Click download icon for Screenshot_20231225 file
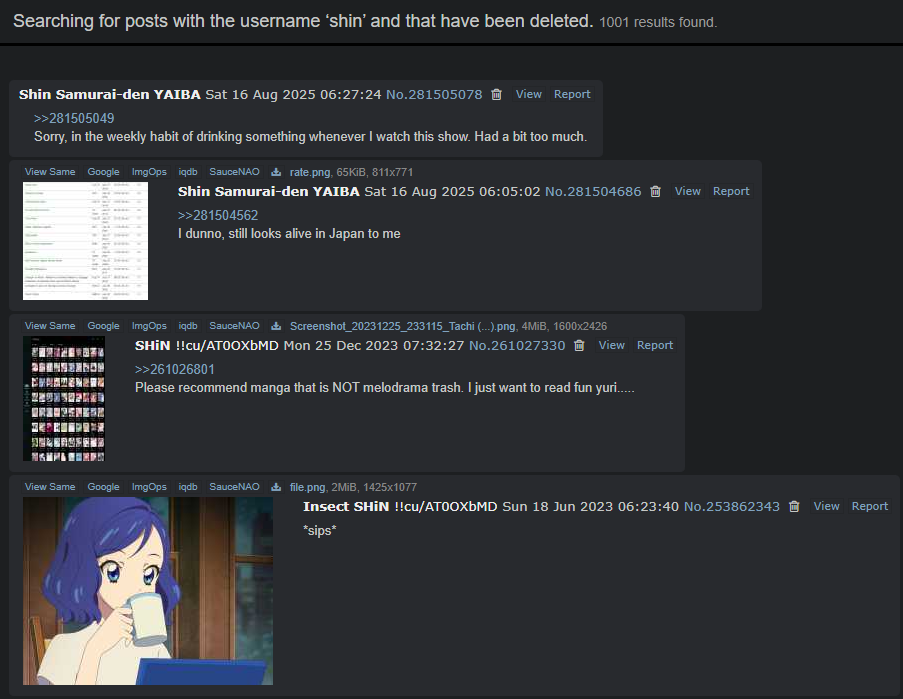This screenshot has width=903, height=699. click(x=276, y=326)
